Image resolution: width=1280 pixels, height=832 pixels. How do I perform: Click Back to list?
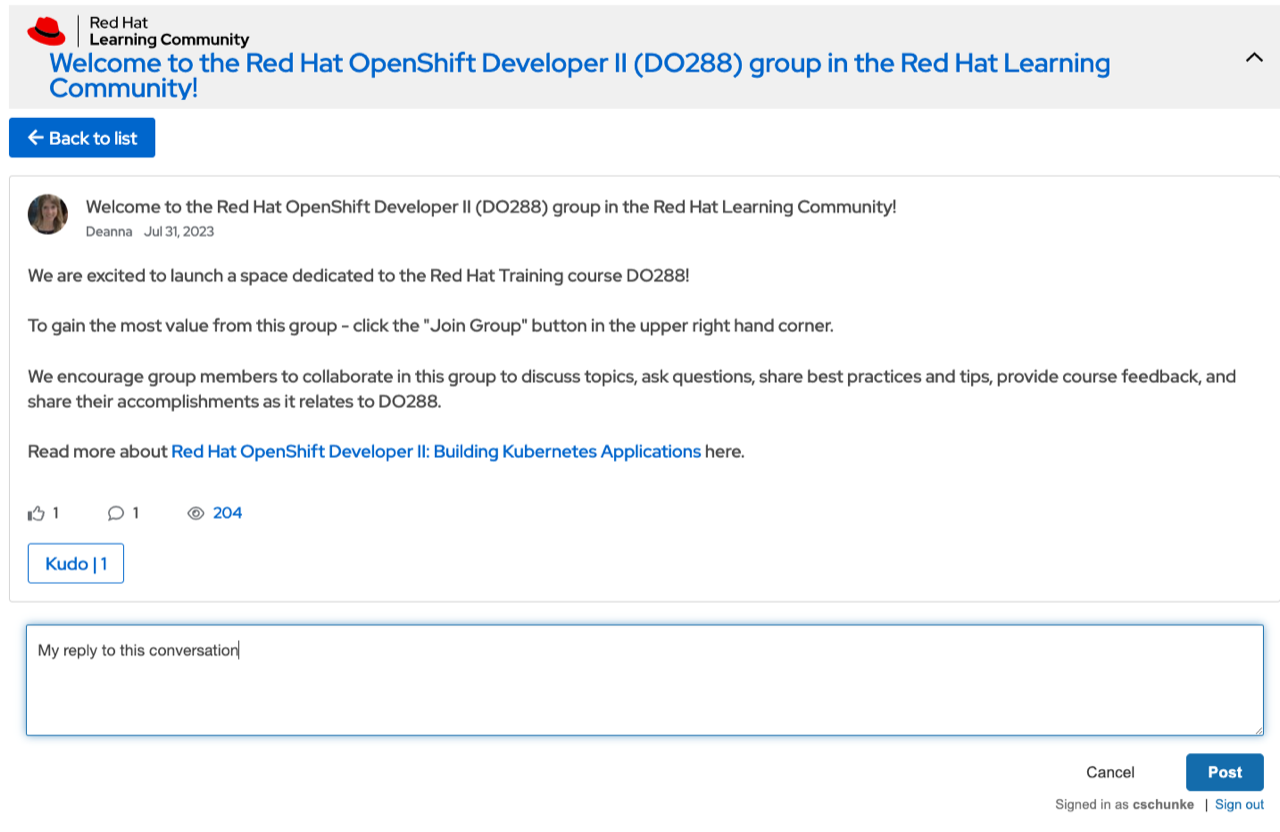81,137
